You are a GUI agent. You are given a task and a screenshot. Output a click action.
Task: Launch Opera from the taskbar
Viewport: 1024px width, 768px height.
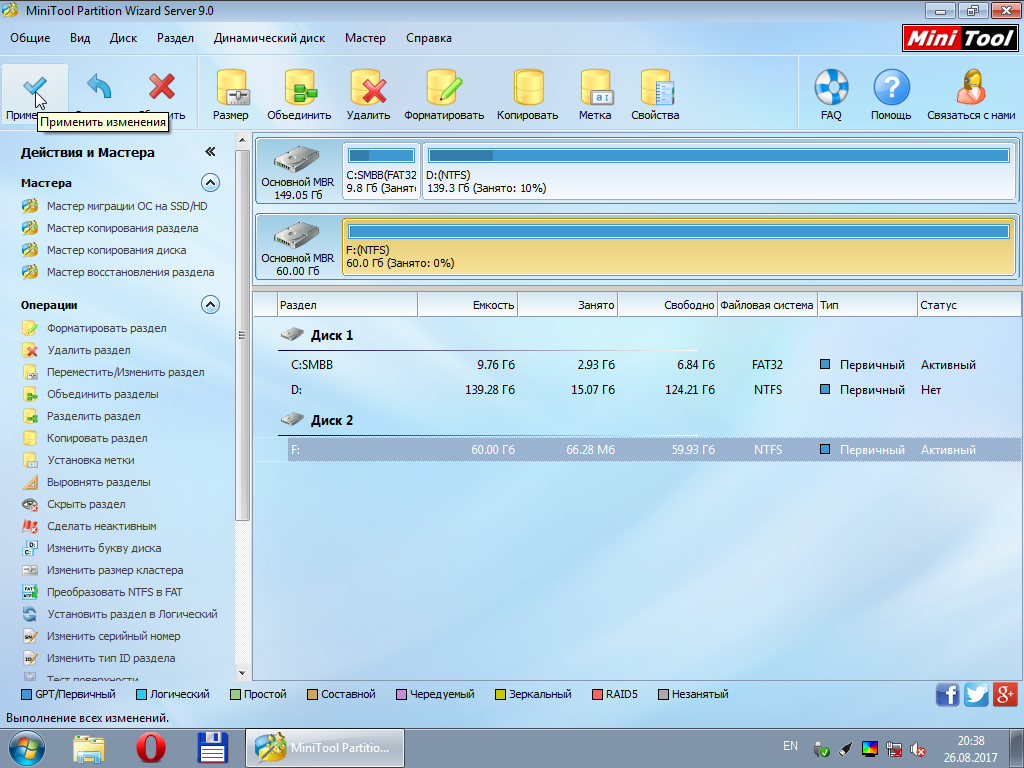pos(151,748)
